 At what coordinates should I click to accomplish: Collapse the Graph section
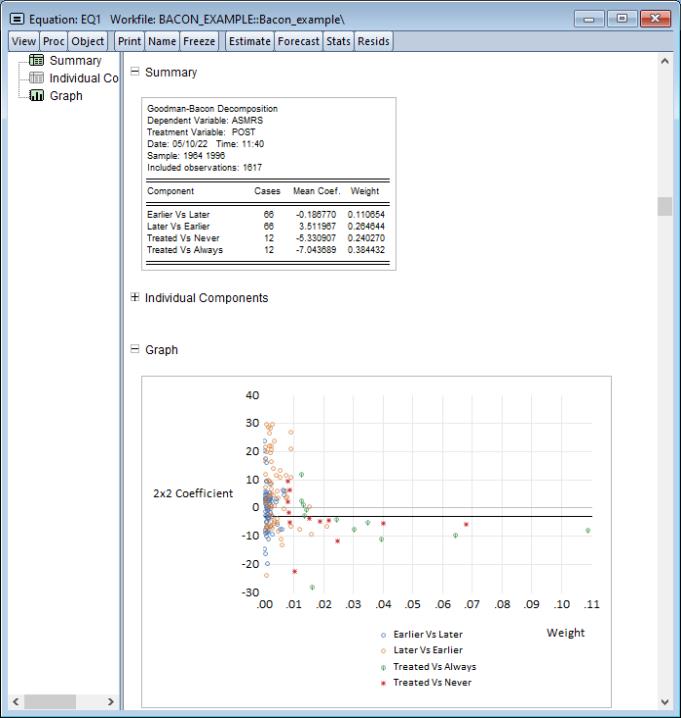135,350
